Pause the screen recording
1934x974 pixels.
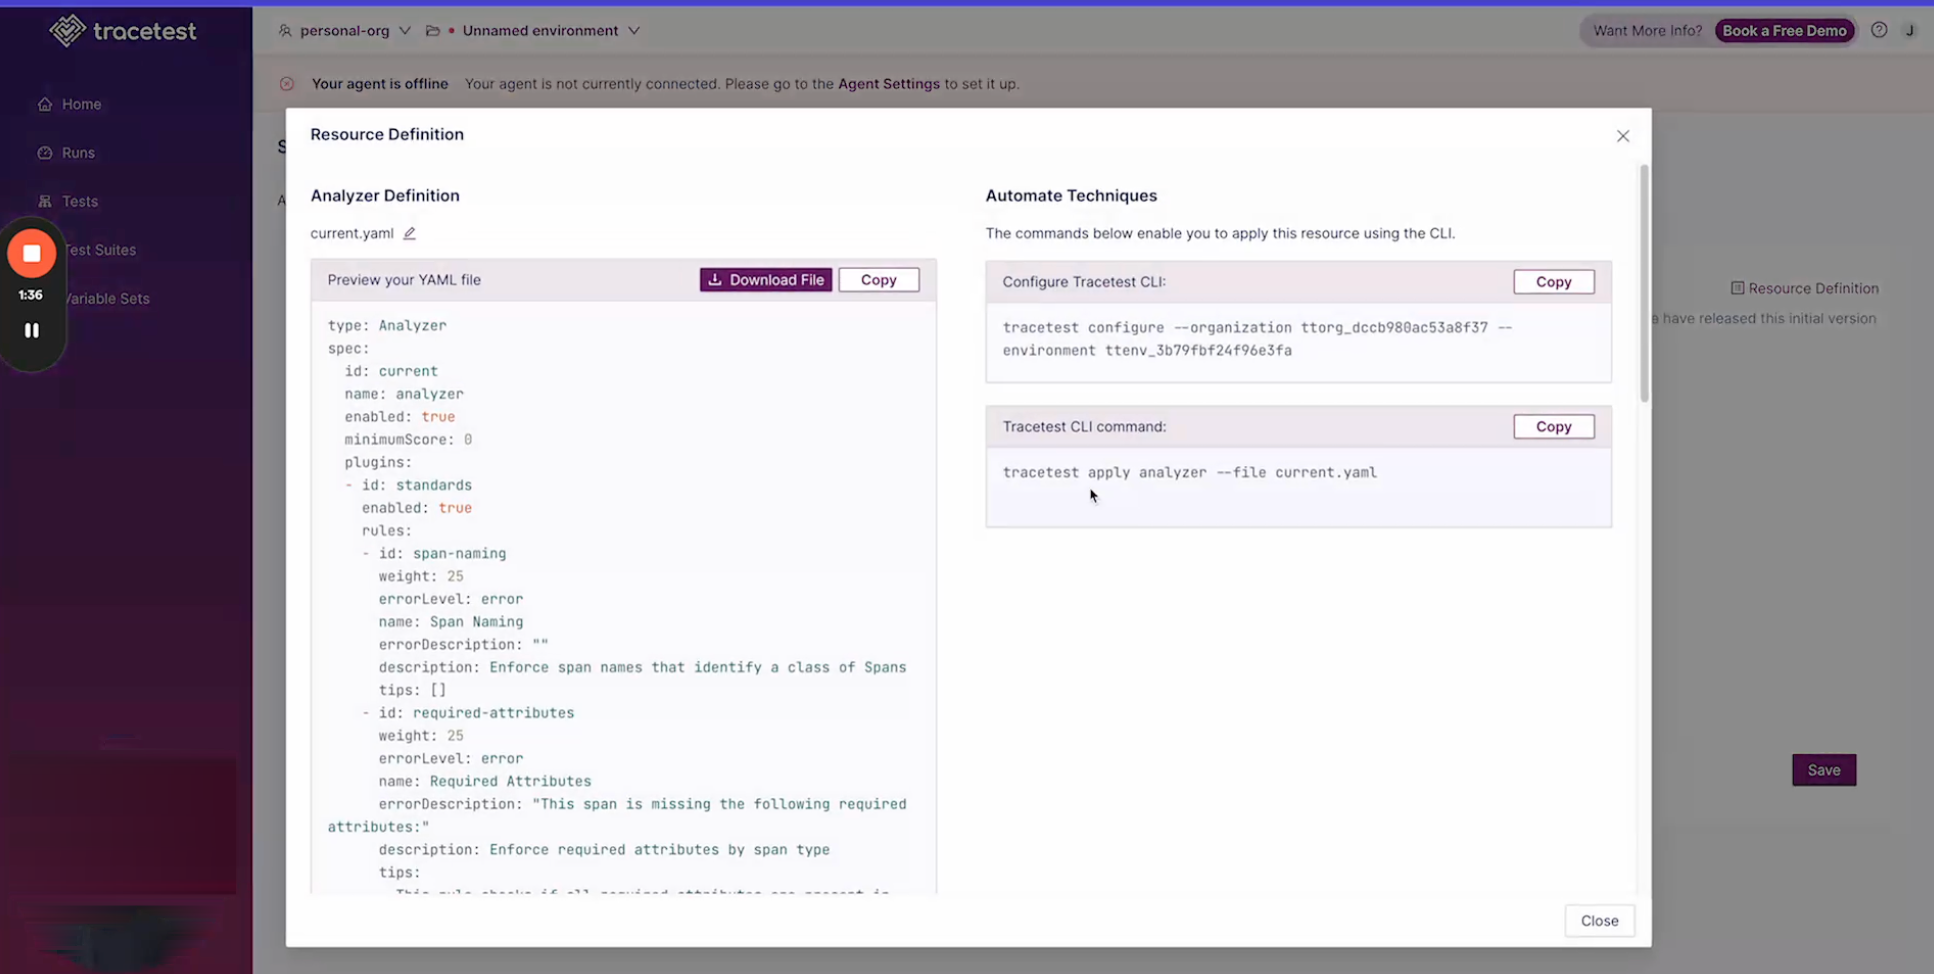pos(32,330)
